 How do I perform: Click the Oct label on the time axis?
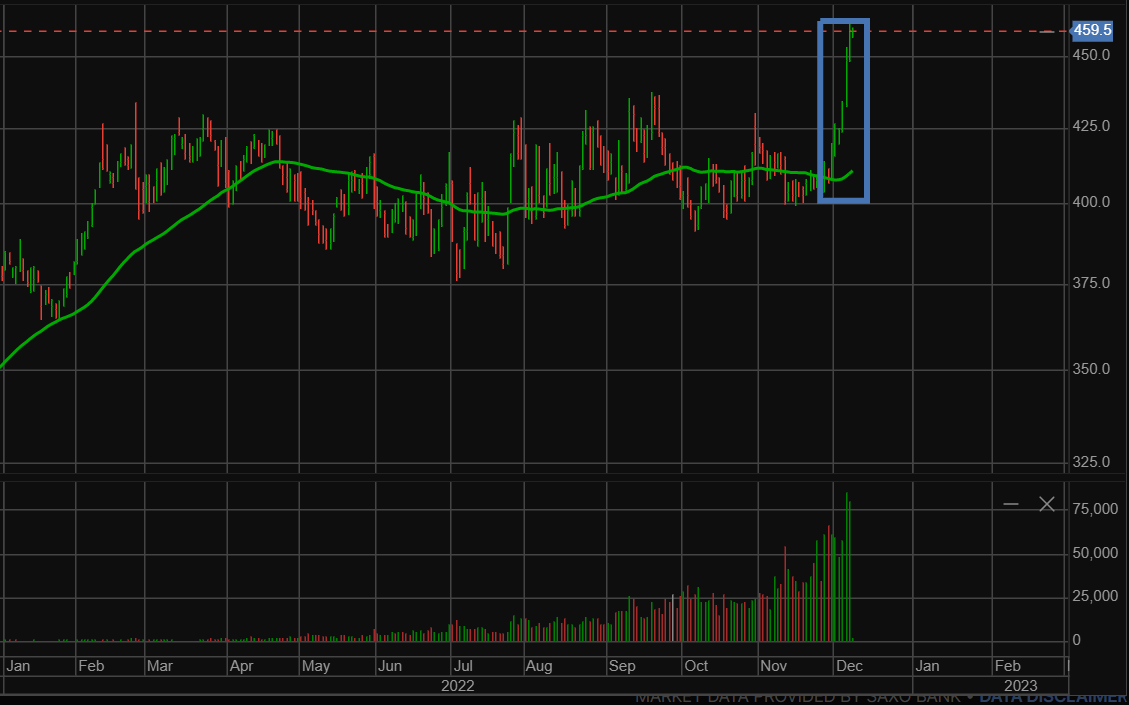click(696, 666)
